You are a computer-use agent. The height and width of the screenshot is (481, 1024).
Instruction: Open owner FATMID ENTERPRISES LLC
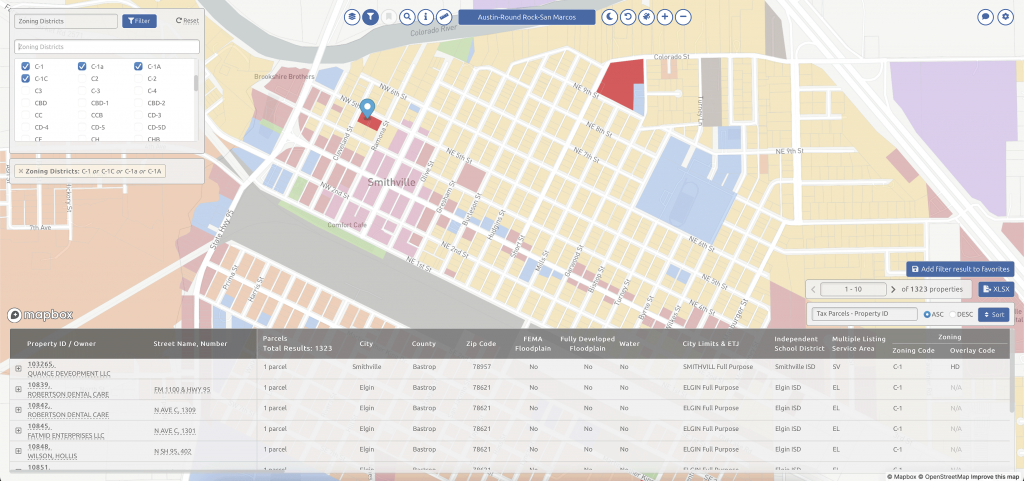point(66,436)
